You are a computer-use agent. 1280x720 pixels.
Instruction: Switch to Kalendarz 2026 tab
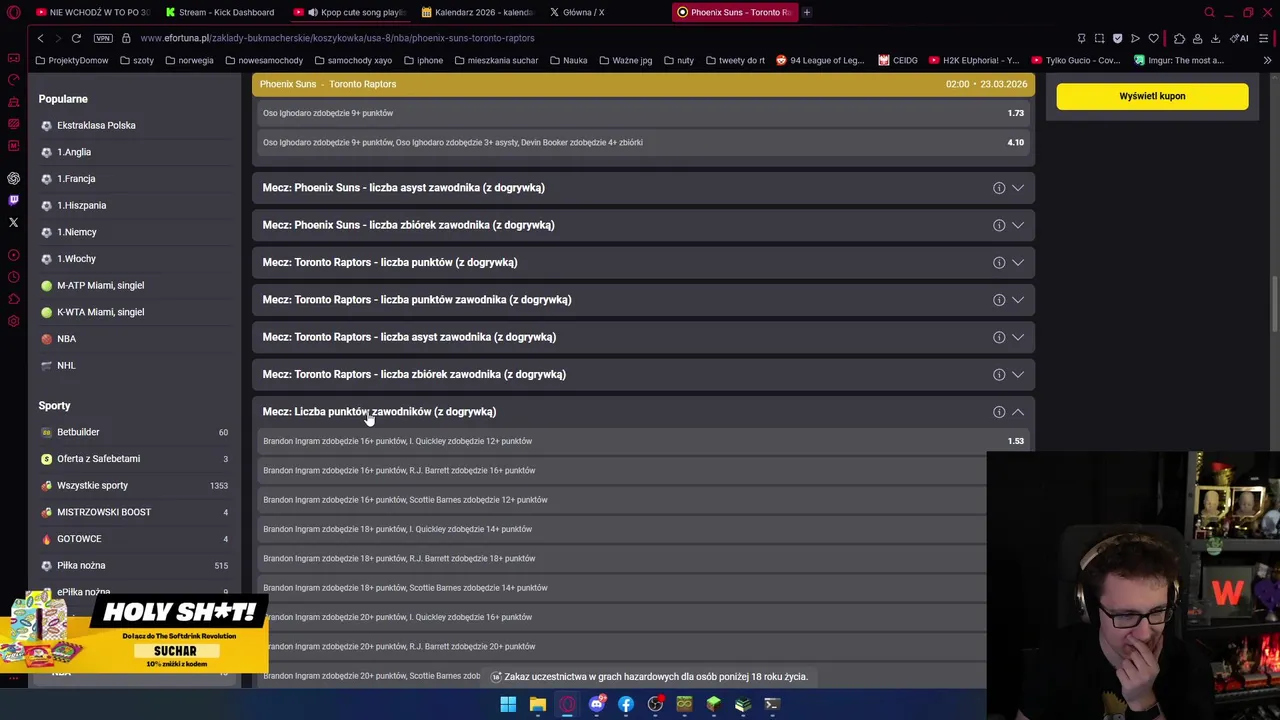tap(478, 12)
